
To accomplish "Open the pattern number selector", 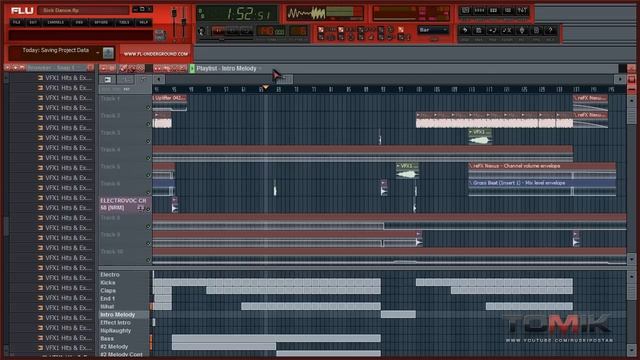I will coord(298,31).
